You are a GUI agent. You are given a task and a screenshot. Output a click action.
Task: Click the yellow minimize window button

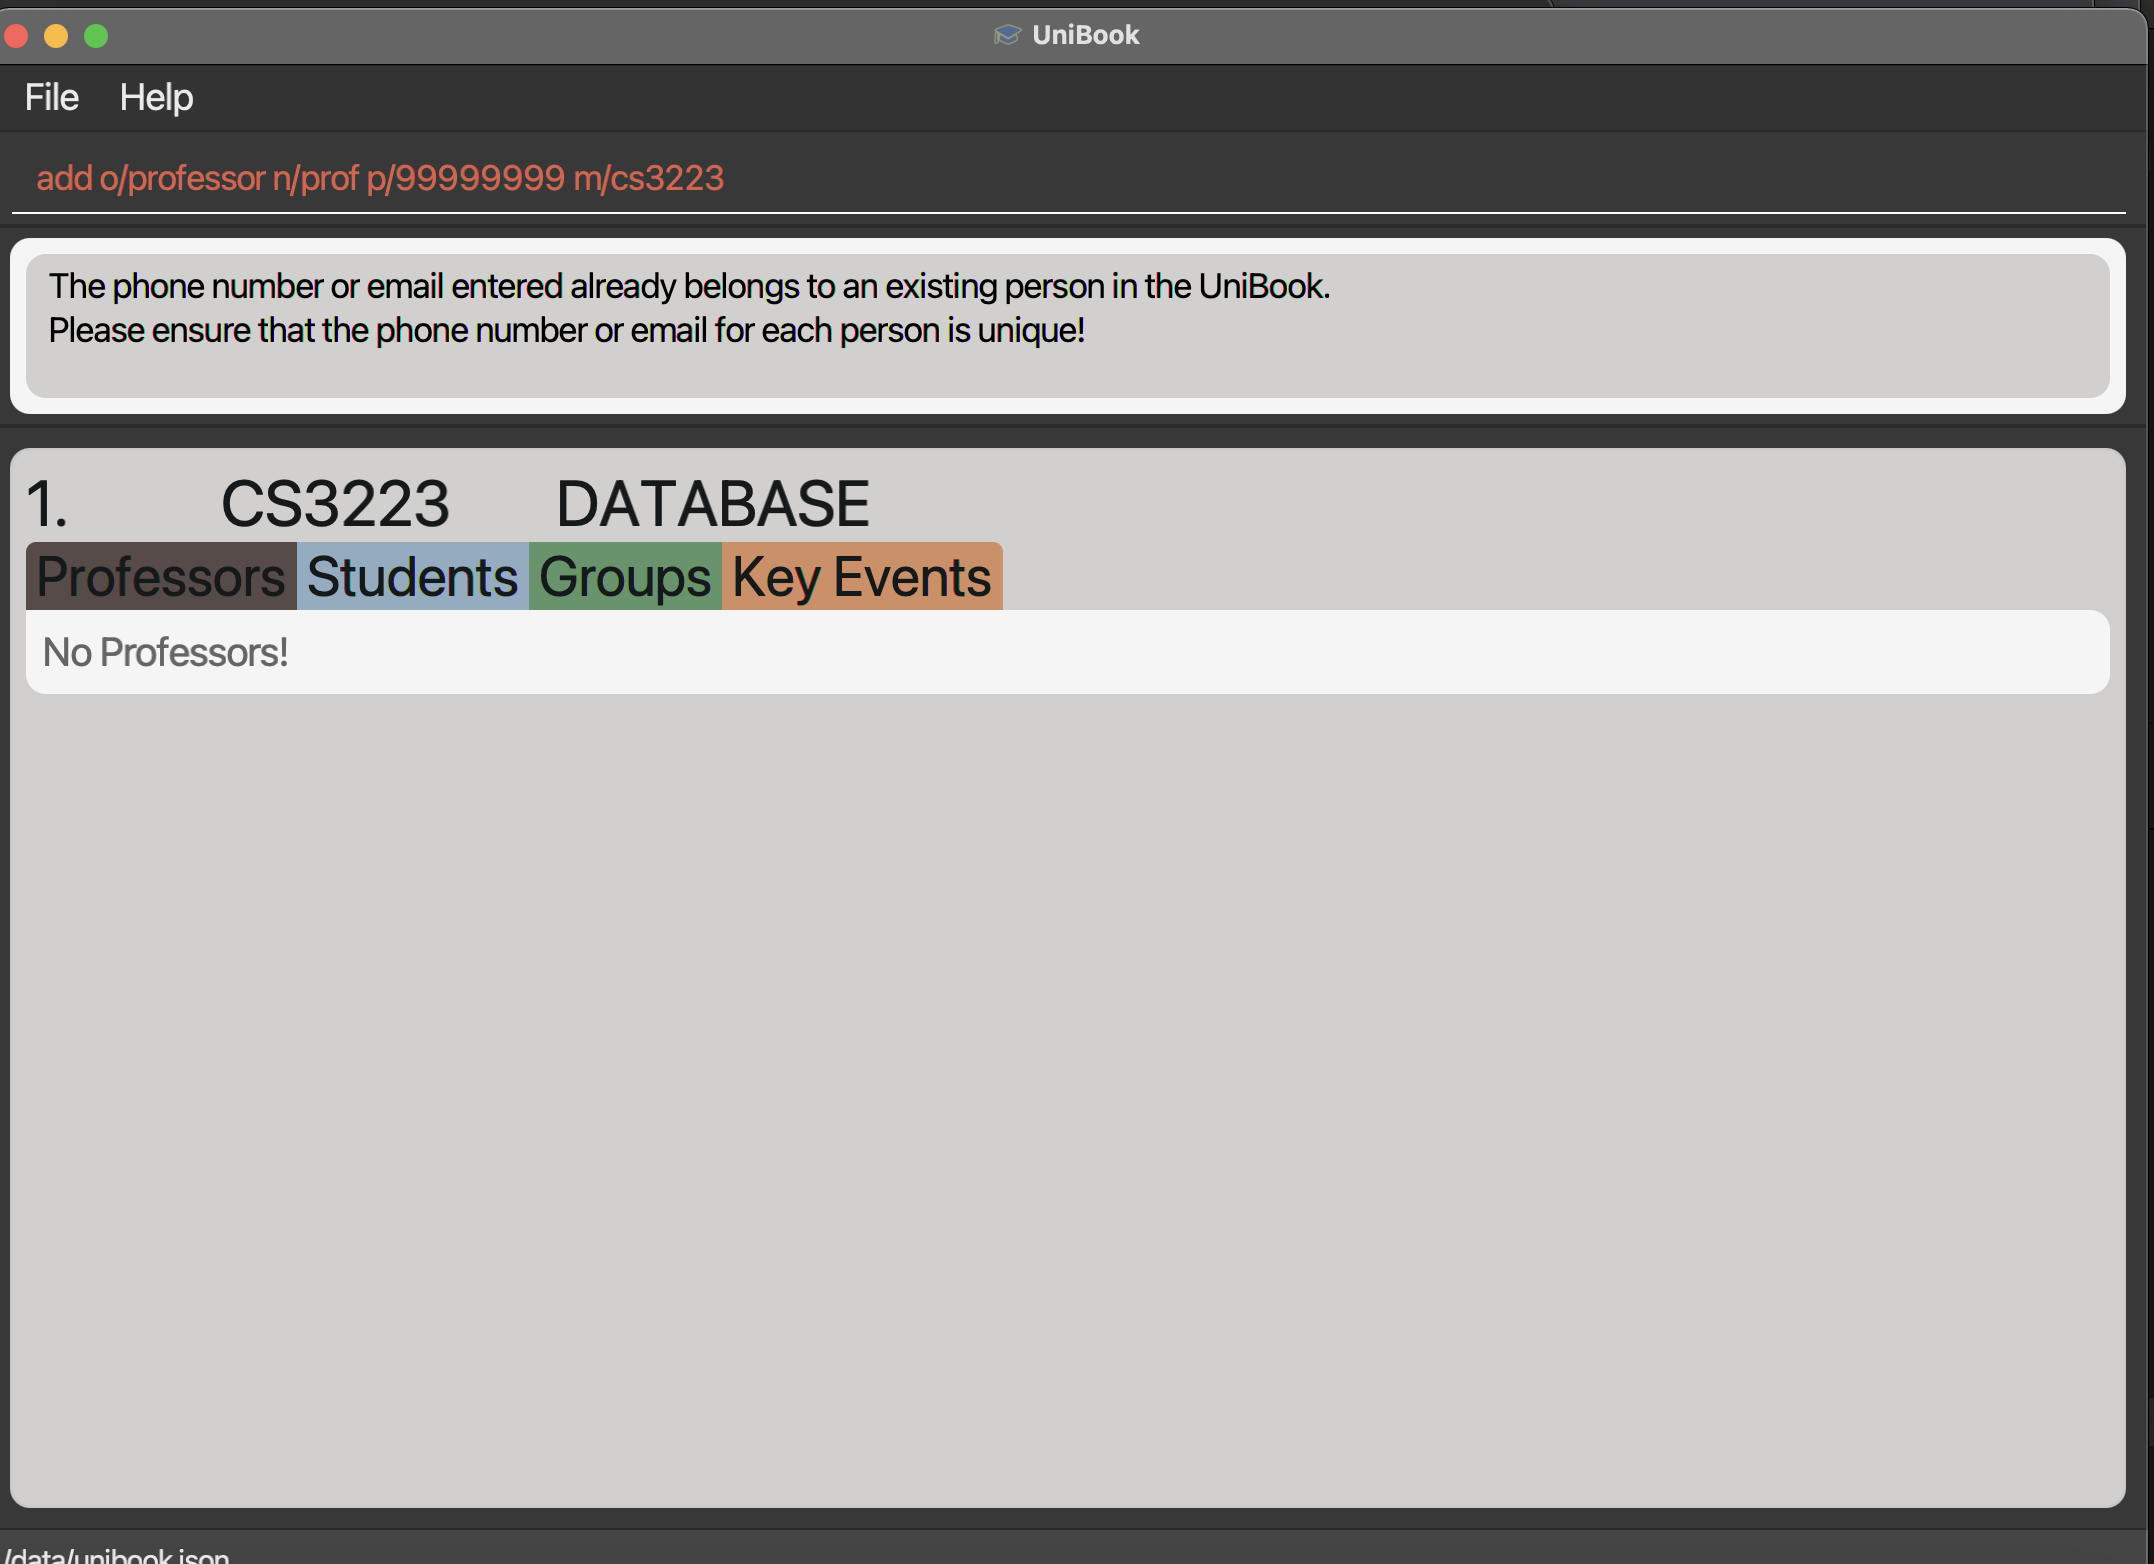56,36
